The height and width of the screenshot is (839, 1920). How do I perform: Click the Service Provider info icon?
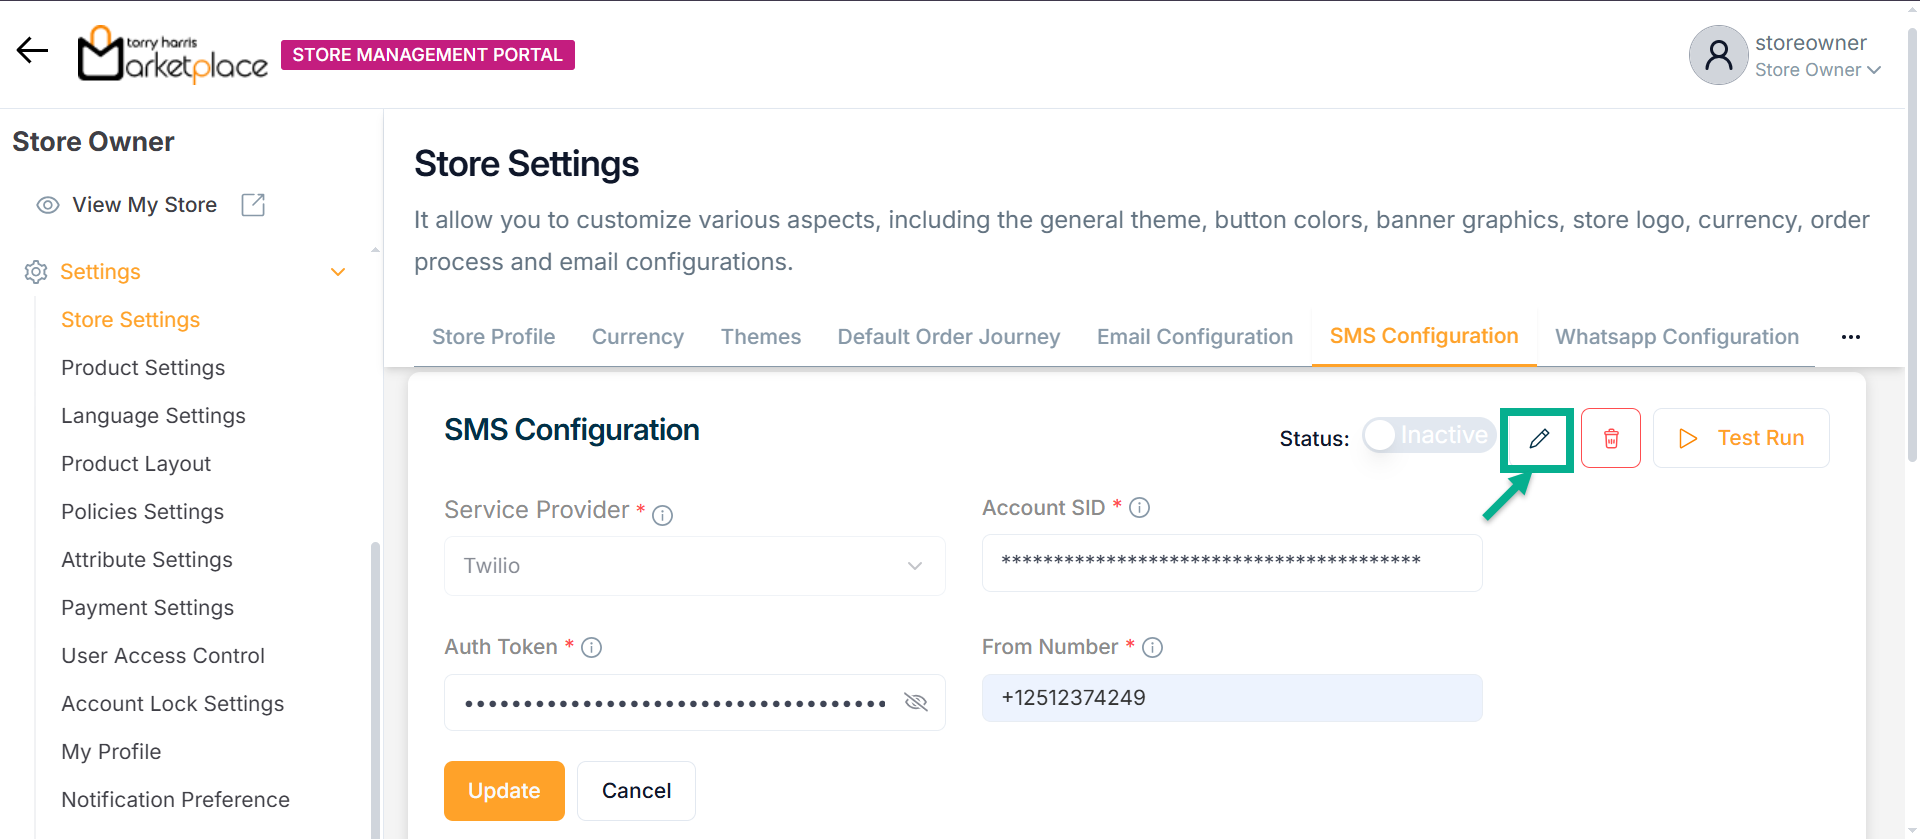pos(662,515)
